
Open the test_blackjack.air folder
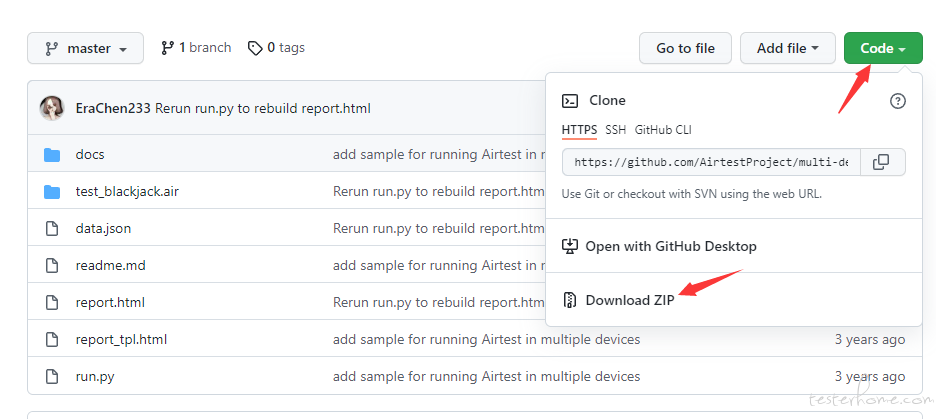127,192
